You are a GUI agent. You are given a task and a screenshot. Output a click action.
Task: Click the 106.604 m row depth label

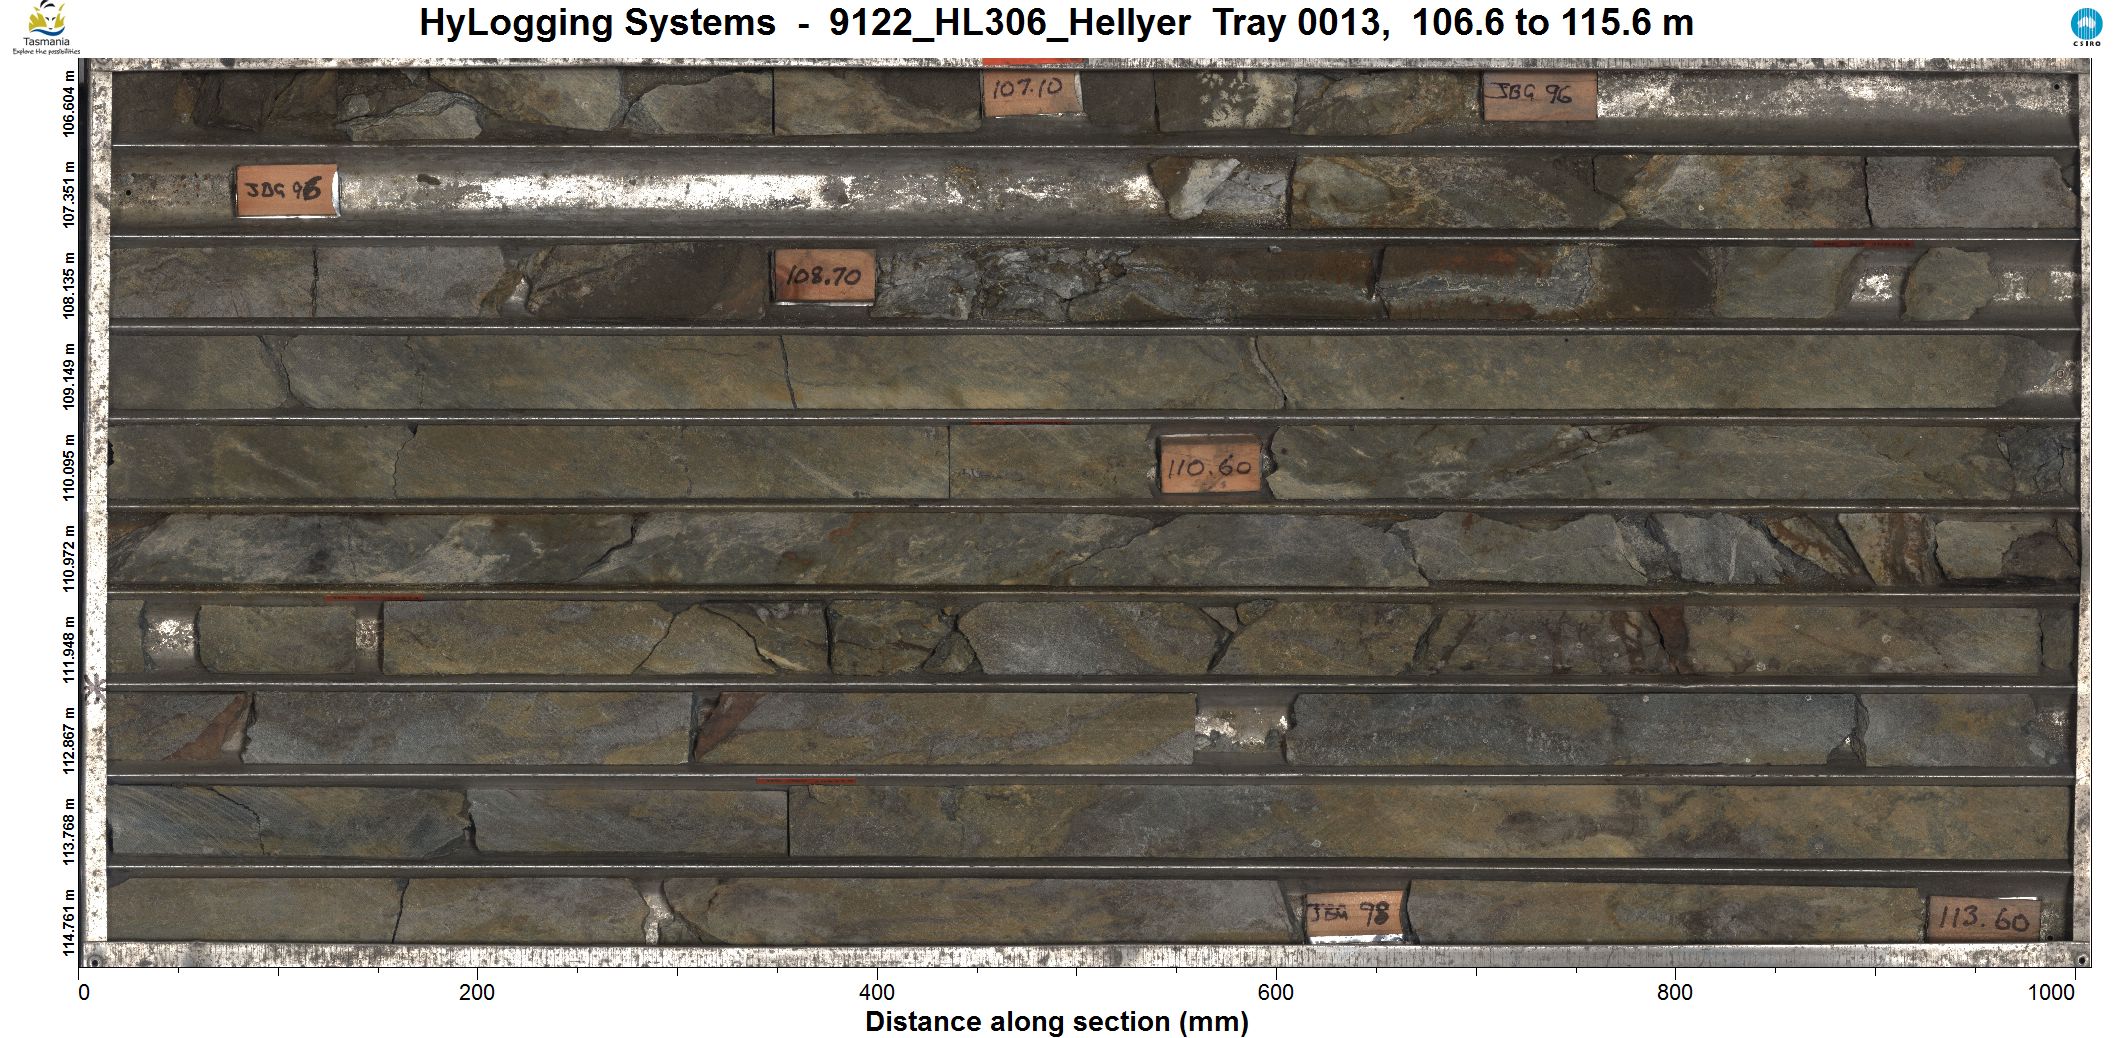point(69,103)
